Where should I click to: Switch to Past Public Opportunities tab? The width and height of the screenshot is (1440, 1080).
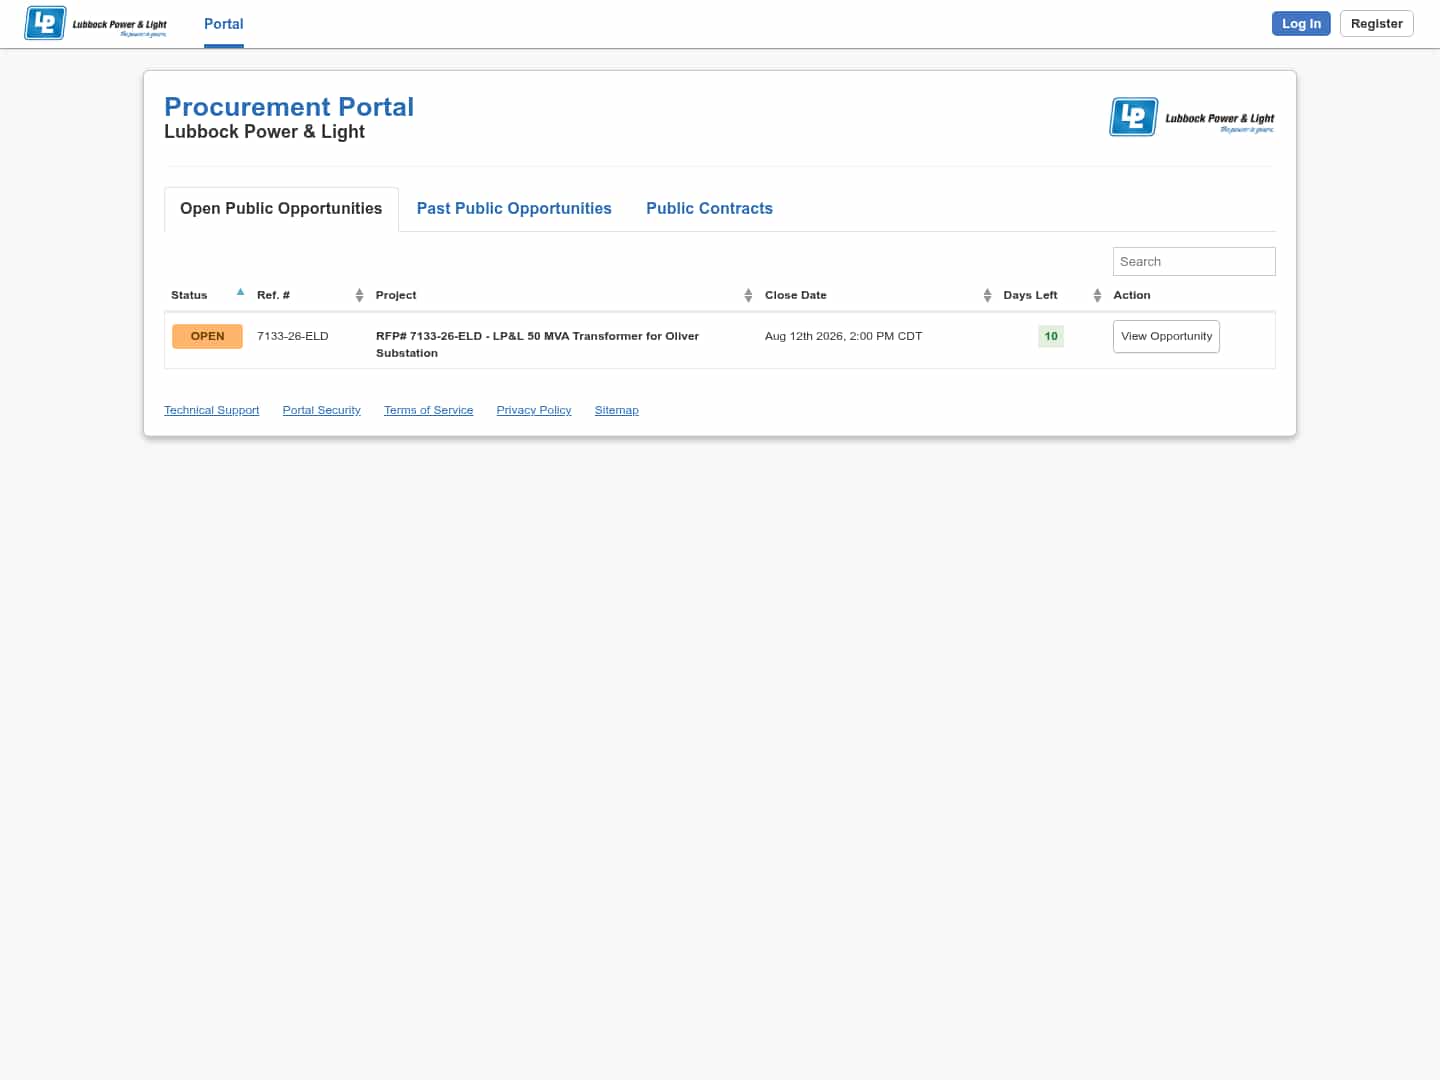click(x=514, y=209)
